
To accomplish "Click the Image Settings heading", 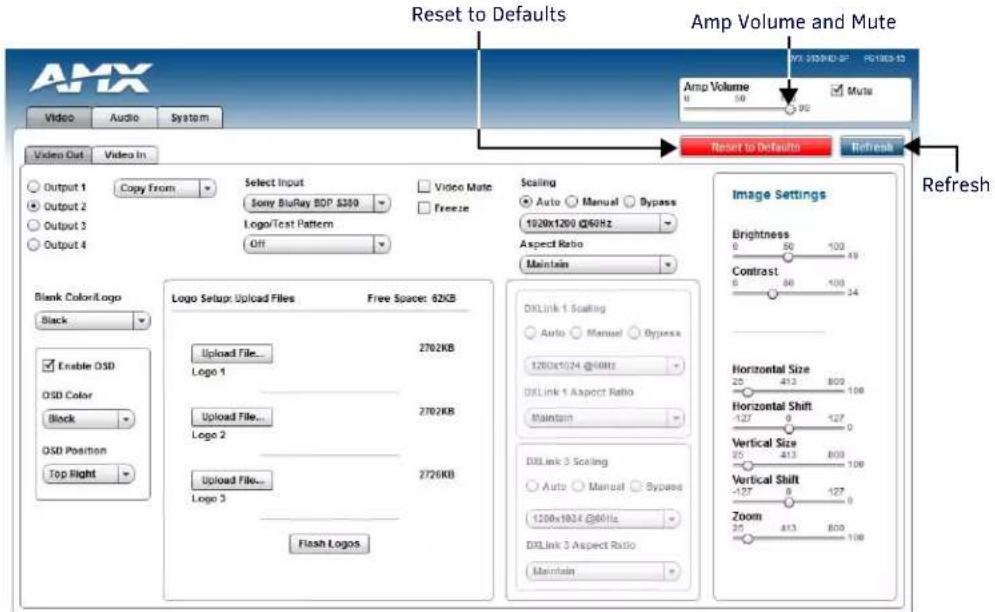I will [779, 195].
